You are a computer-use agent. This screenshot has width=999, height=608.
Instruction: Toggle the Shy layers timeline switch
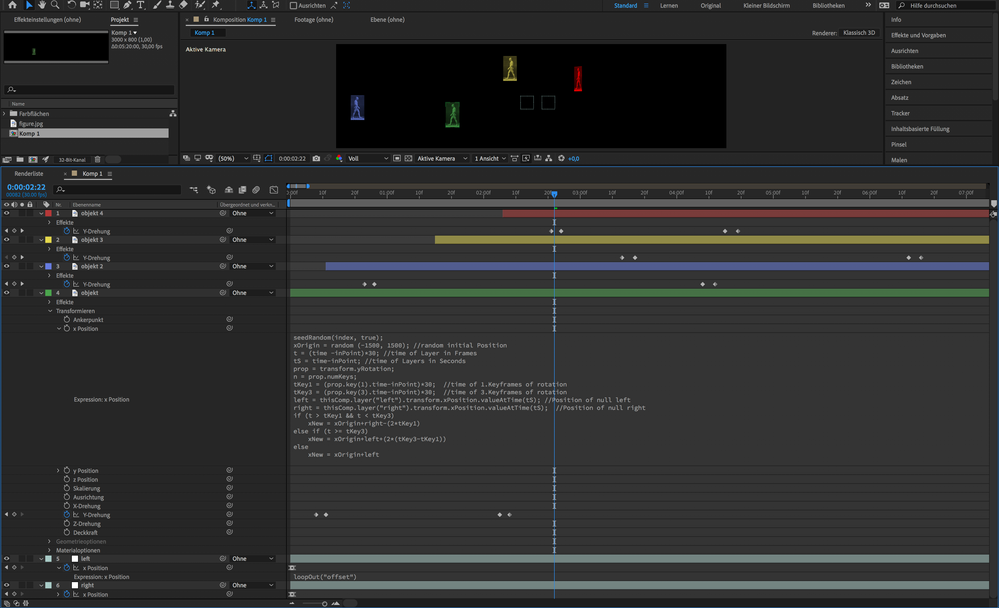click(229, 190)
